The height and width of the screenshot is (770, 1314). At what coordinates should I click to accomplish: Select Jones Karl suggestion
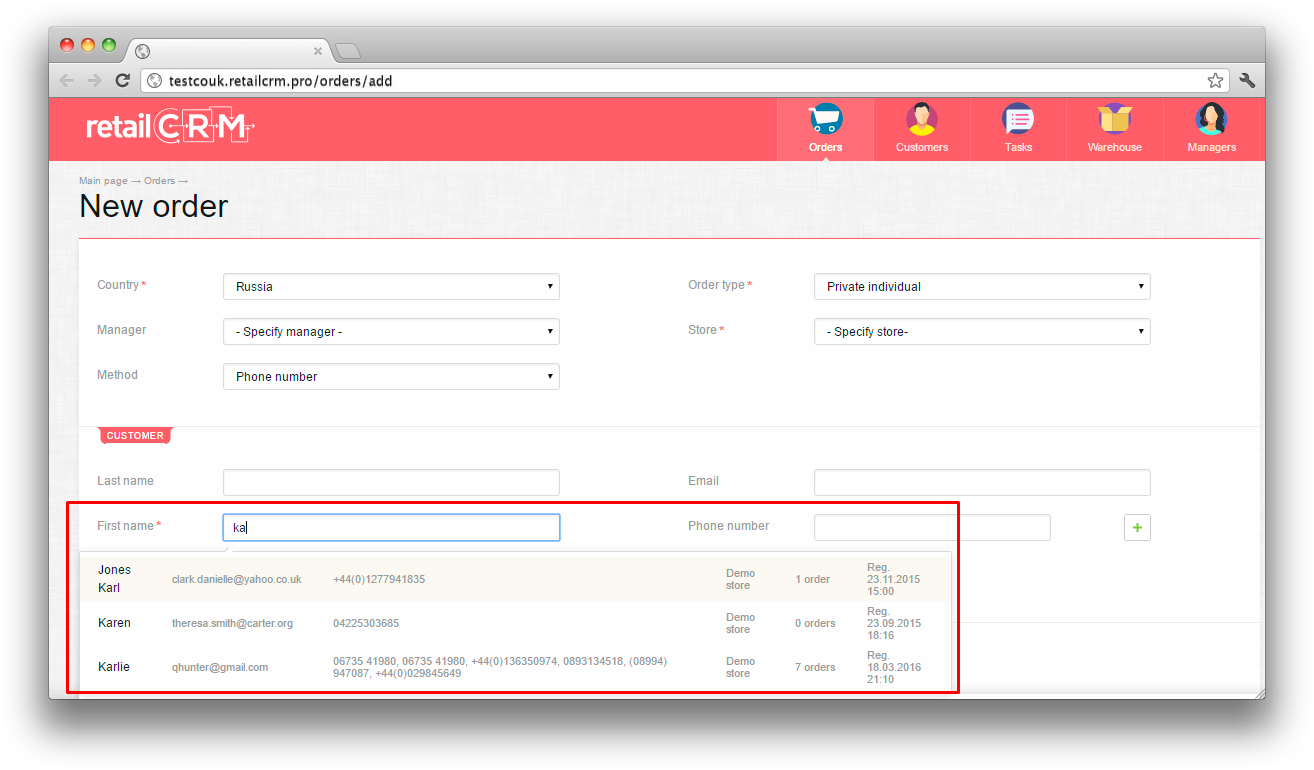coord(515,579)
